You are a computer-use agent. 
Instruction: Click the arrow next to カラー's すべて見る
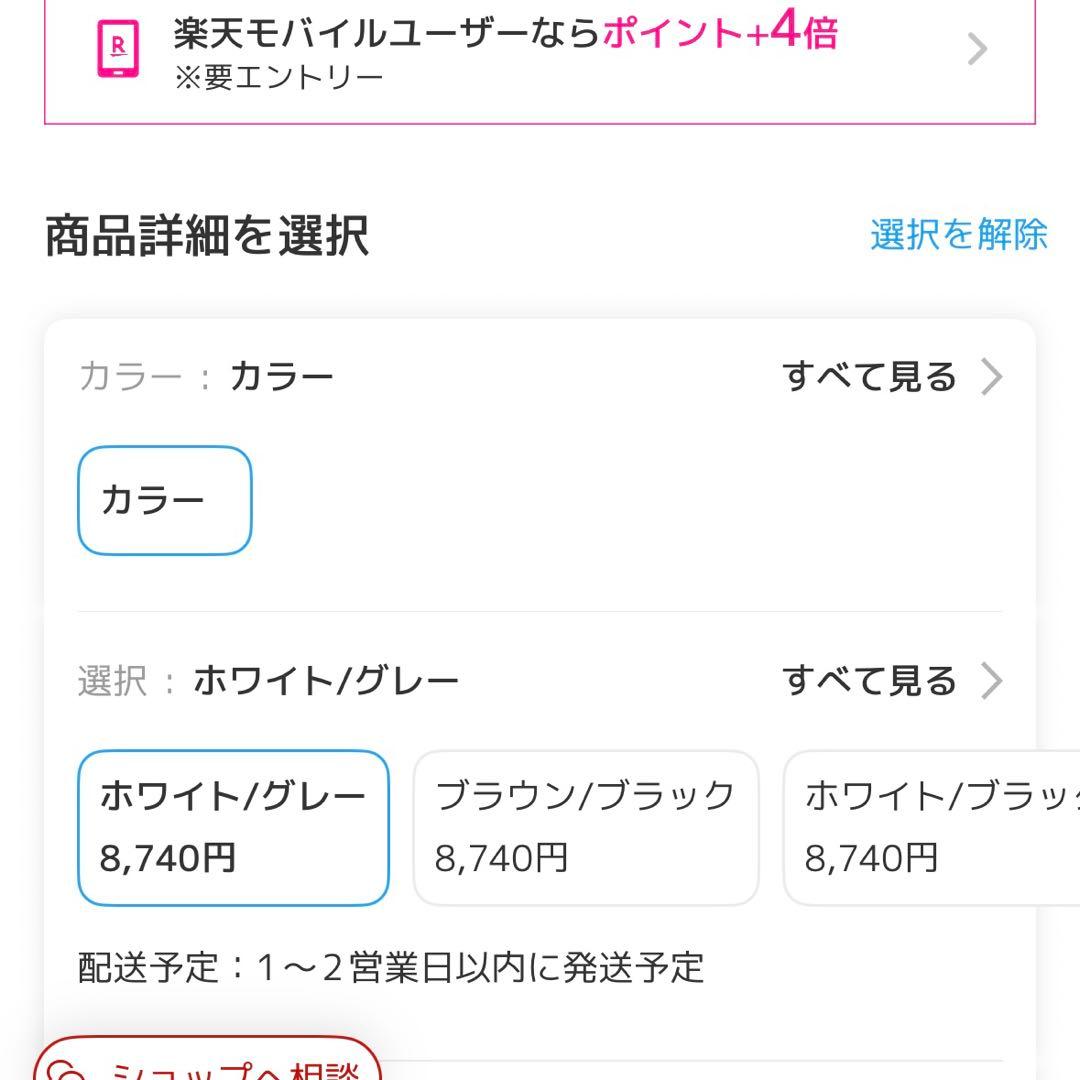(992, 377)
